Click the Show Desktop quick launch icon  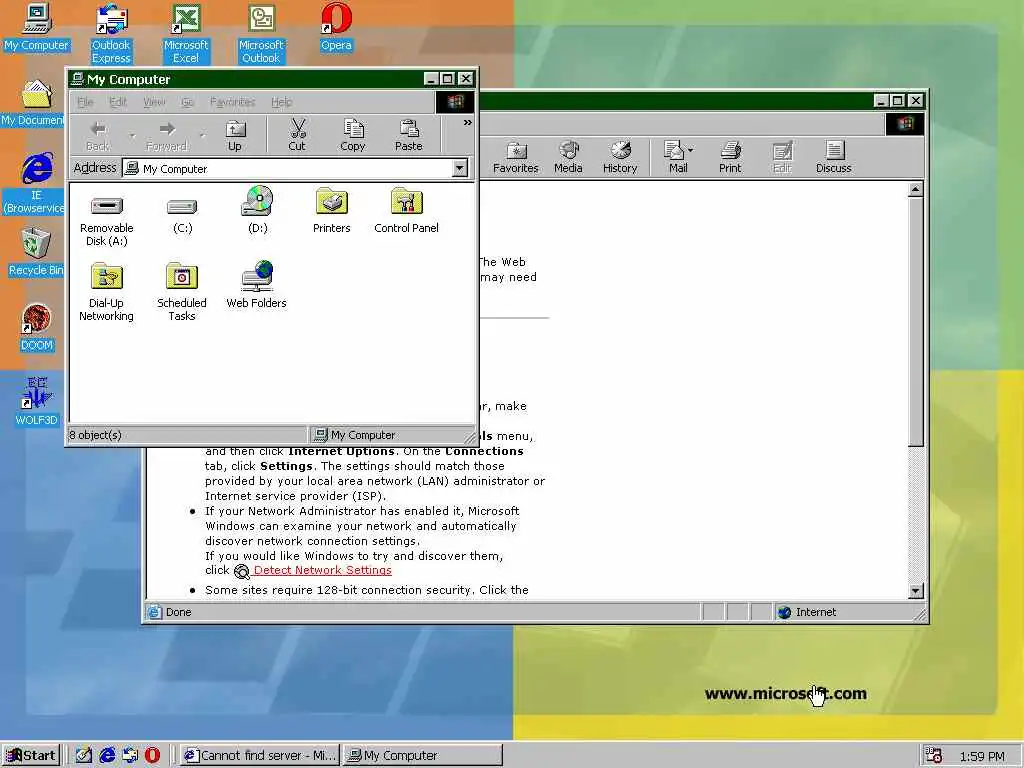84,755
